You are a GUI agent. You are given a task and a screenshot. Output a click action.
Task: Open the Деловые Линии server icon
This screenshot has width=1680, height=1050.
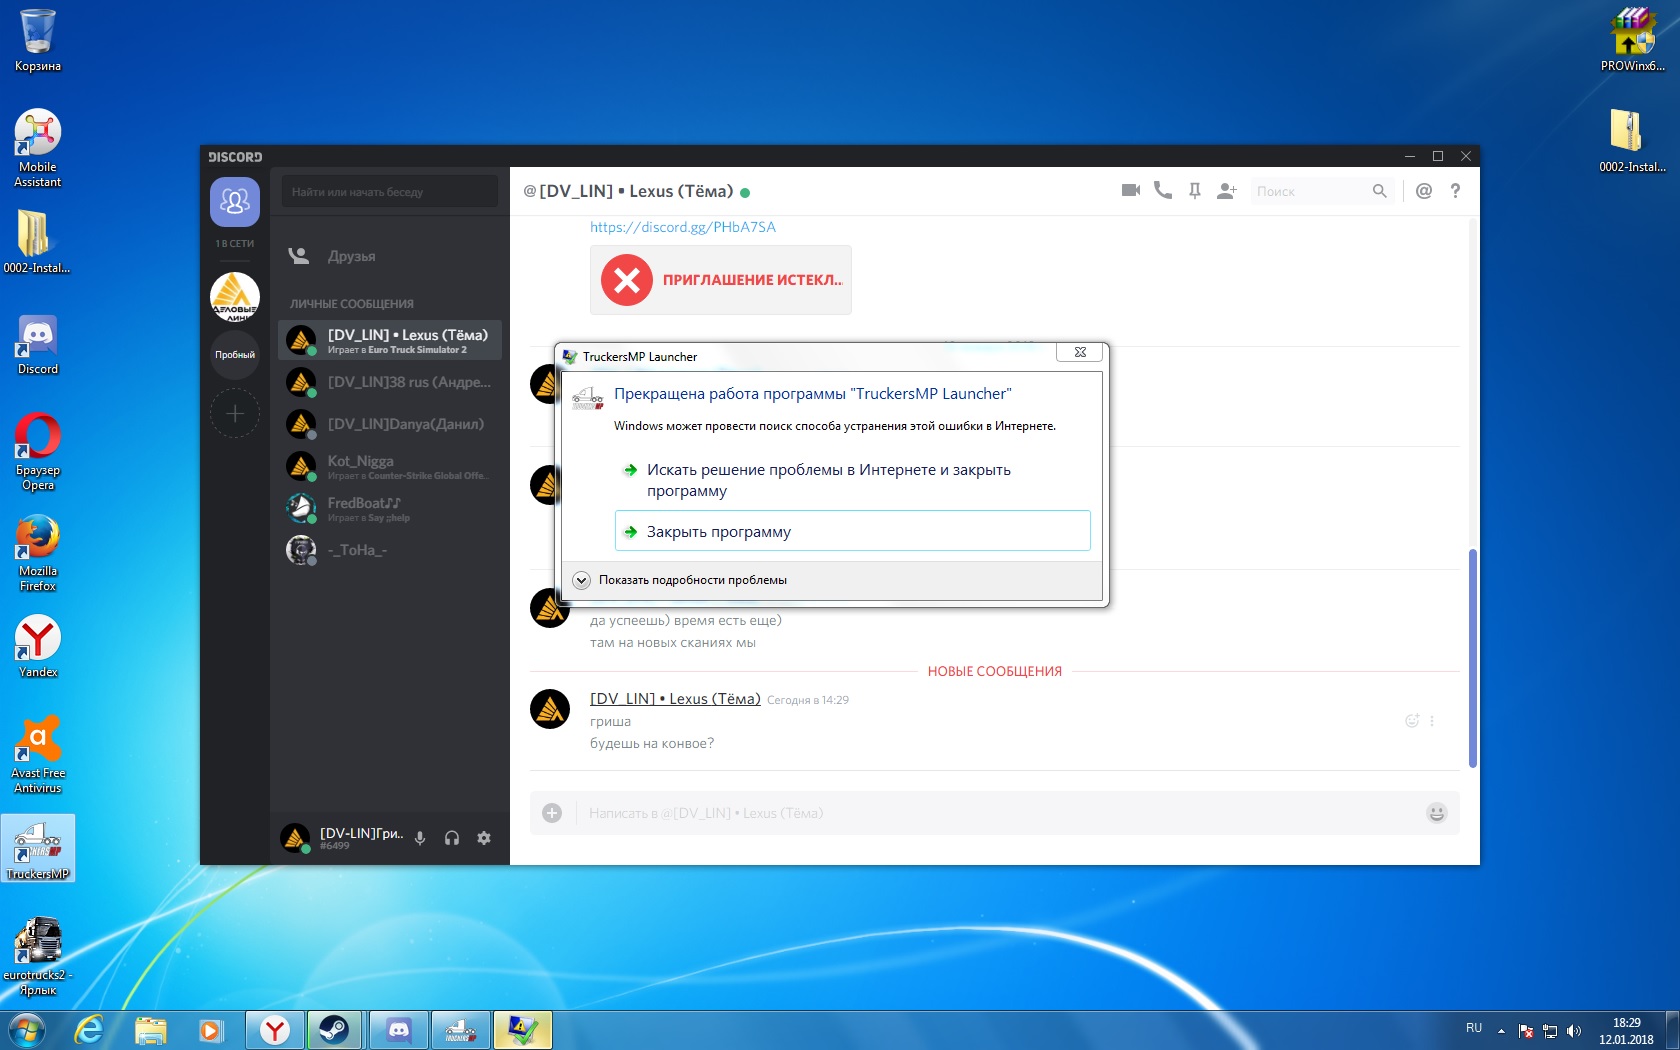click(235, 297)
